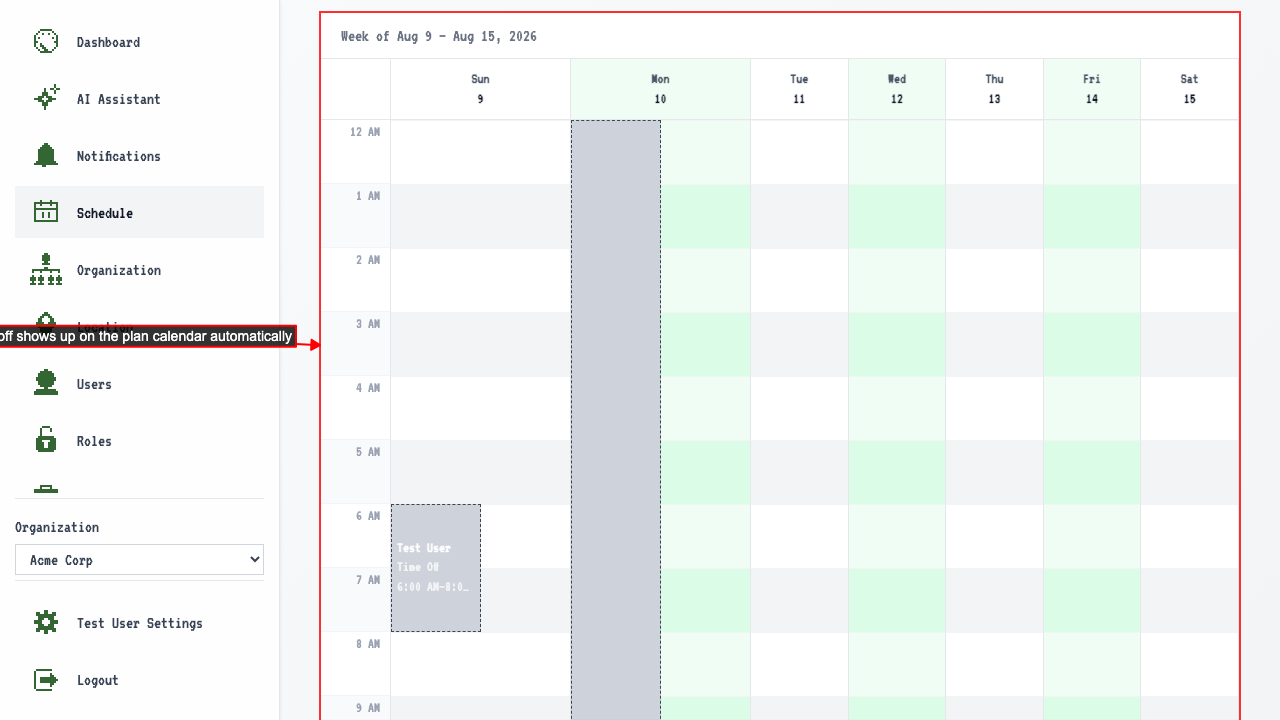Image resolution: width=1280 pixels, height=720 pixels.
Task: Select Schedule in the sidebar
Action: 139,212
